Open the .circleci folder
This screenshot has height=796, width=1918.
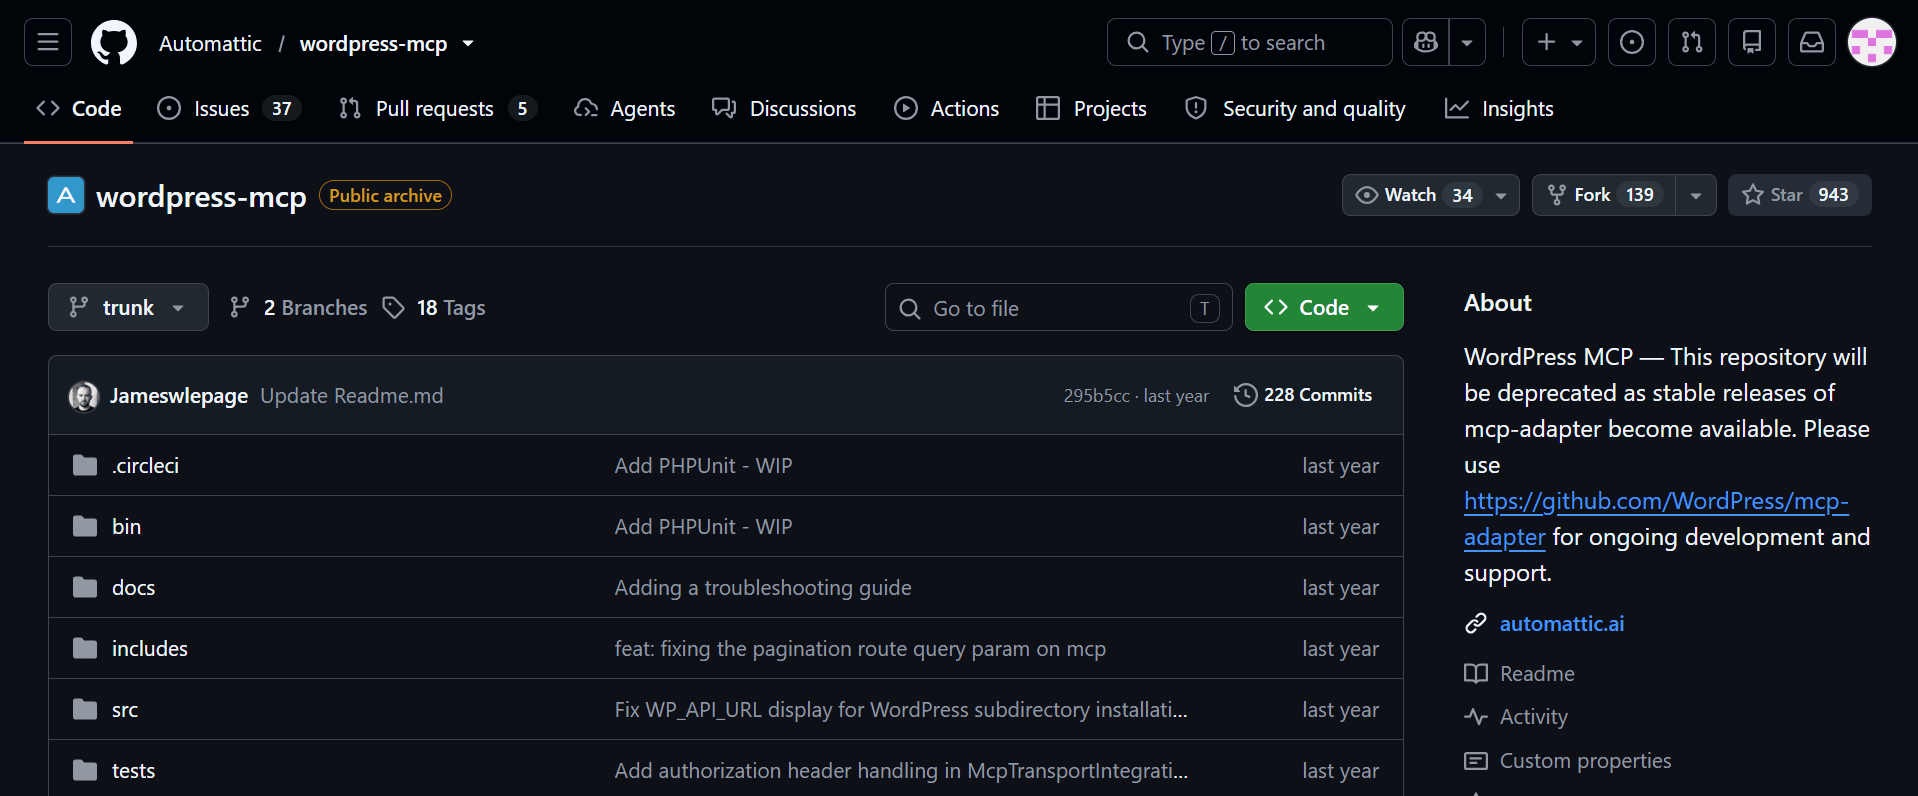click(146, 465)
